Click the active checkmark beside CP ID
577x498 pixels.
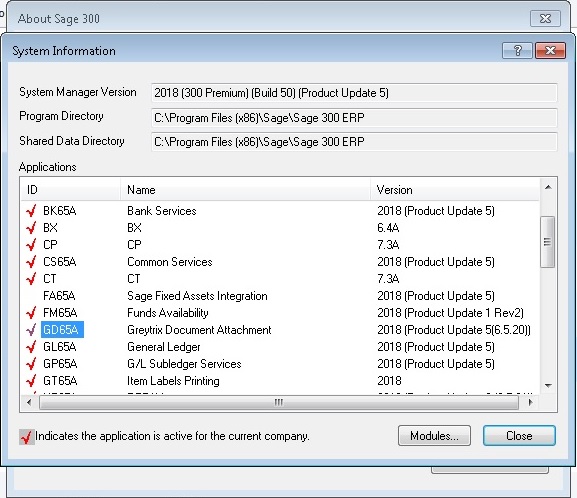pyautogui.click(x=31, y=245)
